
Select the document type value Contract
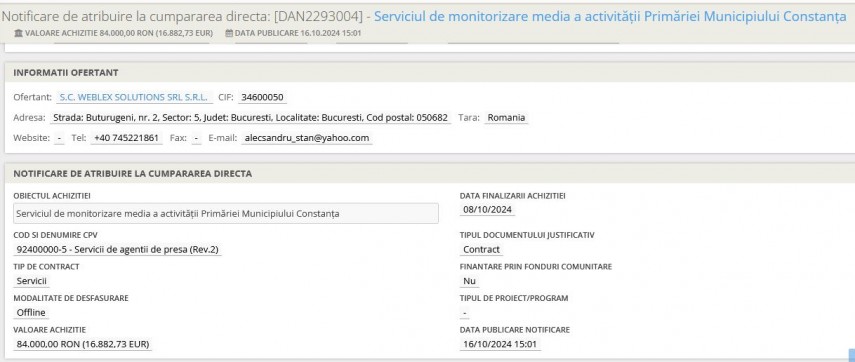[481, 250]
